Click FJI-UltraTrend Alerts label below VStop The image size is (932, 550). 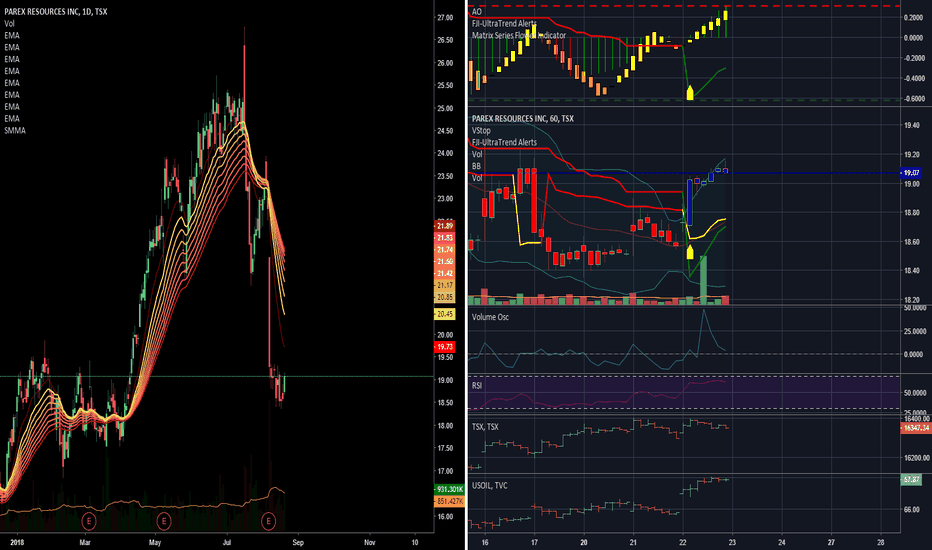504,142
